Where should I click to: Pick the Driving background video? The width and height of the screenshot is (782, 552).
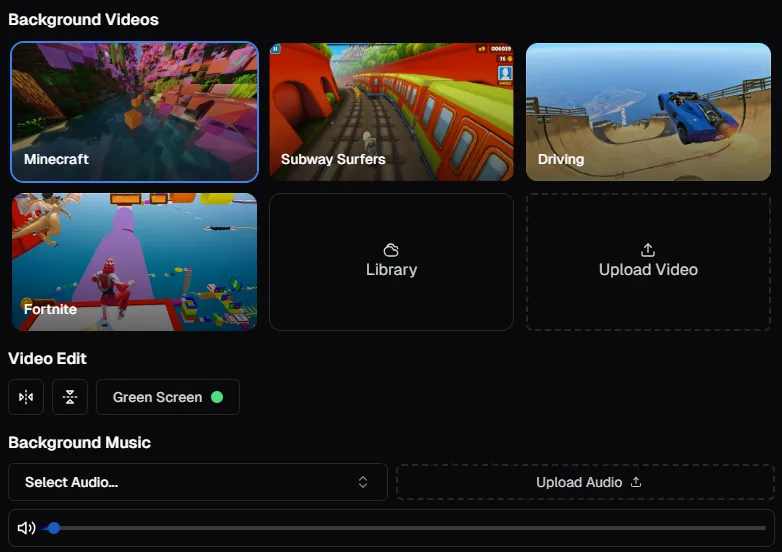[x=648, y=112]
